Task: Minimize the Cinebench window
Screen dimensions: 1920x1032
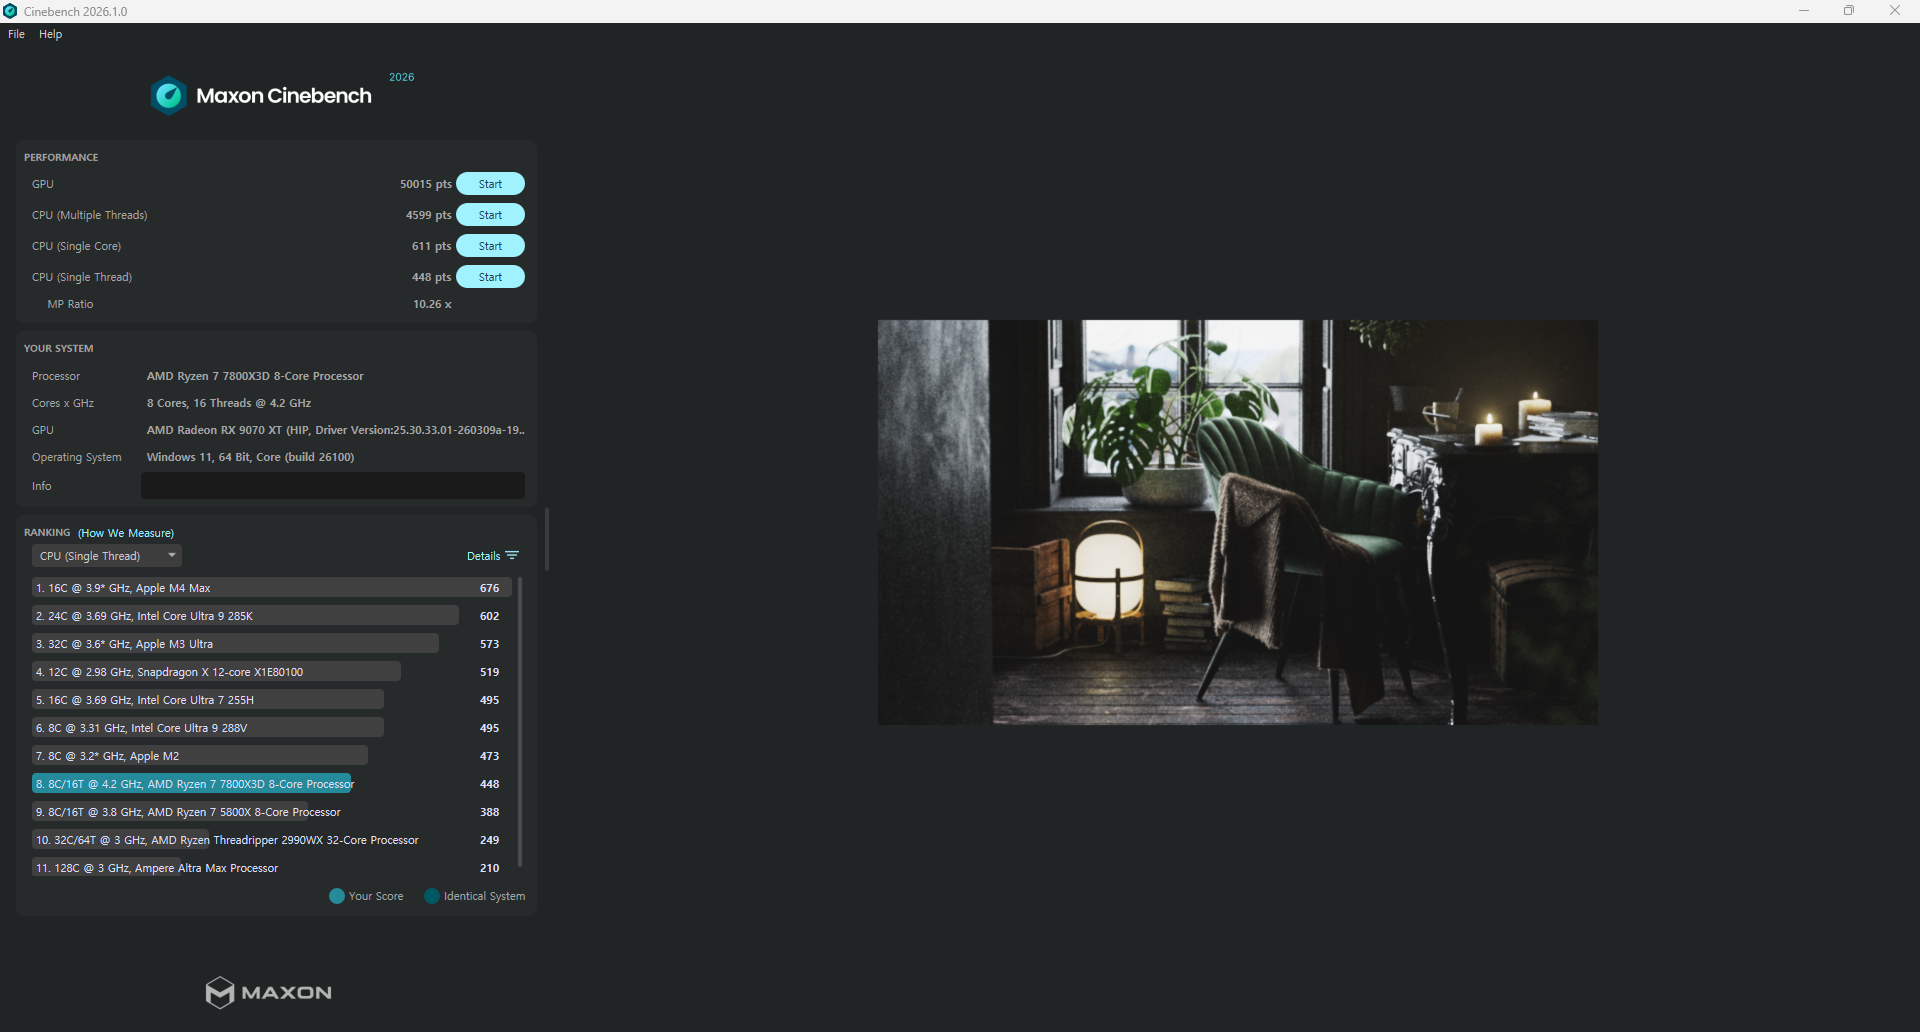Action: (x=1804, y=11)
